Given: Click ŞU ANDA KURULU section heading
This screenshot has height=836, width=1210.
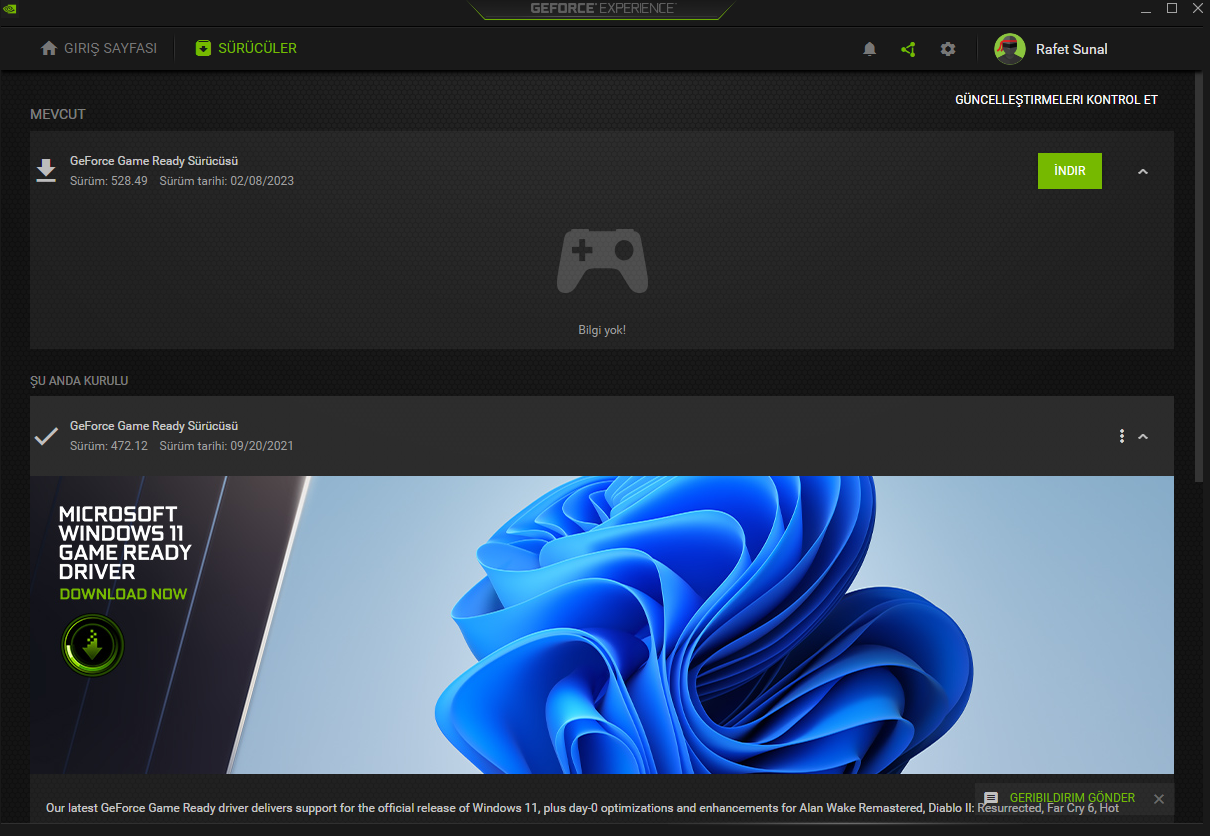Looking at the screenshot, I should (x=79, y=381).
